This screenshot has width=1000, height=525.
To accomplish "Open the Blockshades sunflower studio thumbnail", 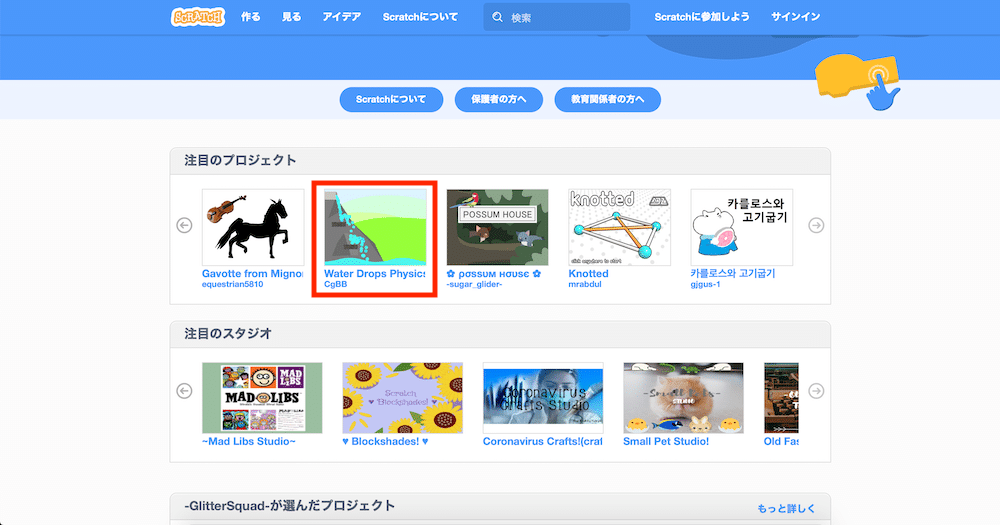I will [x=402, y=398].
